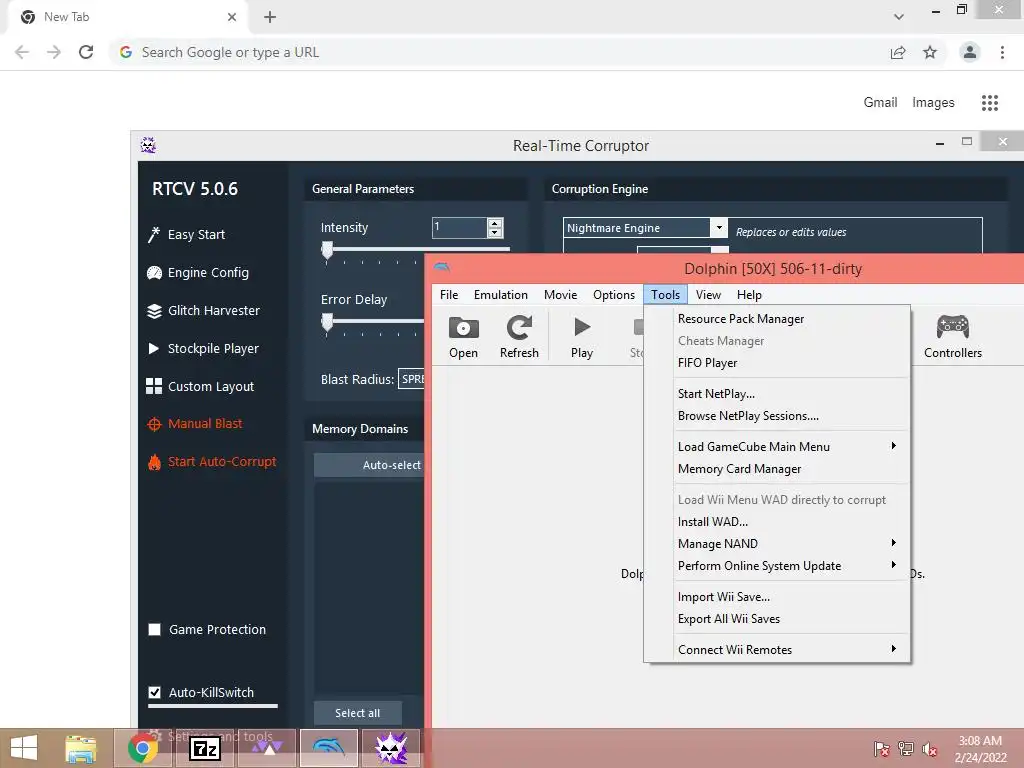Open Chrome tab search chevron
This screenshot has height=768, width=1024.
click(x=899, y=17)
